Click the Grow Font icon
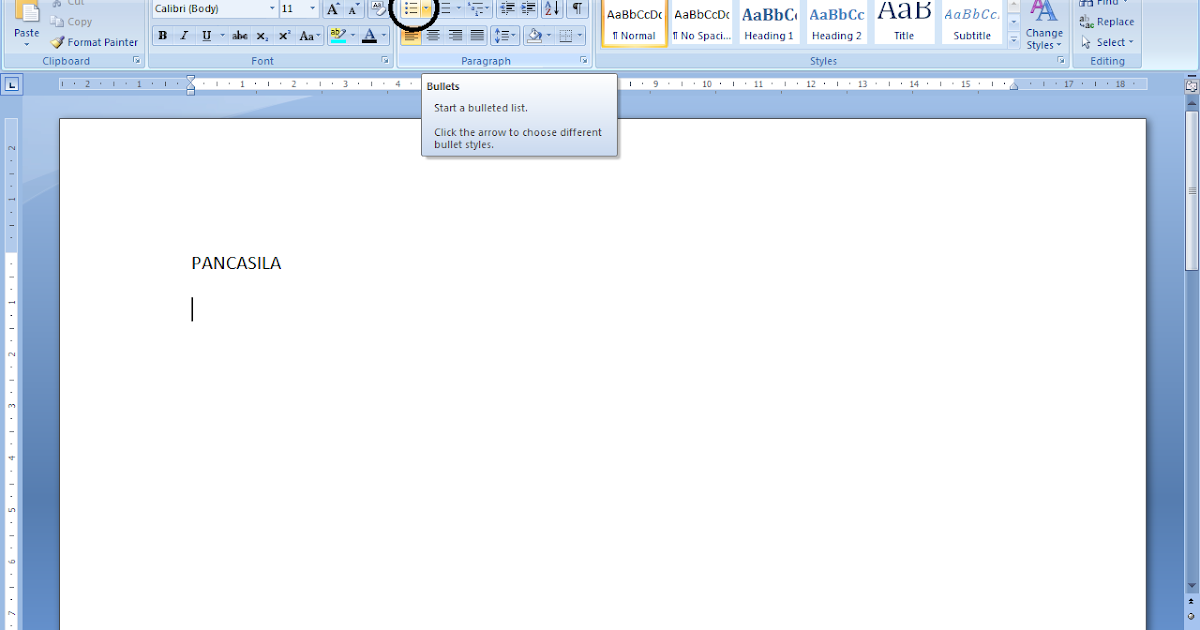This screenshot has width=1200, height=630. pyautogui.click(x=333, y=9)
